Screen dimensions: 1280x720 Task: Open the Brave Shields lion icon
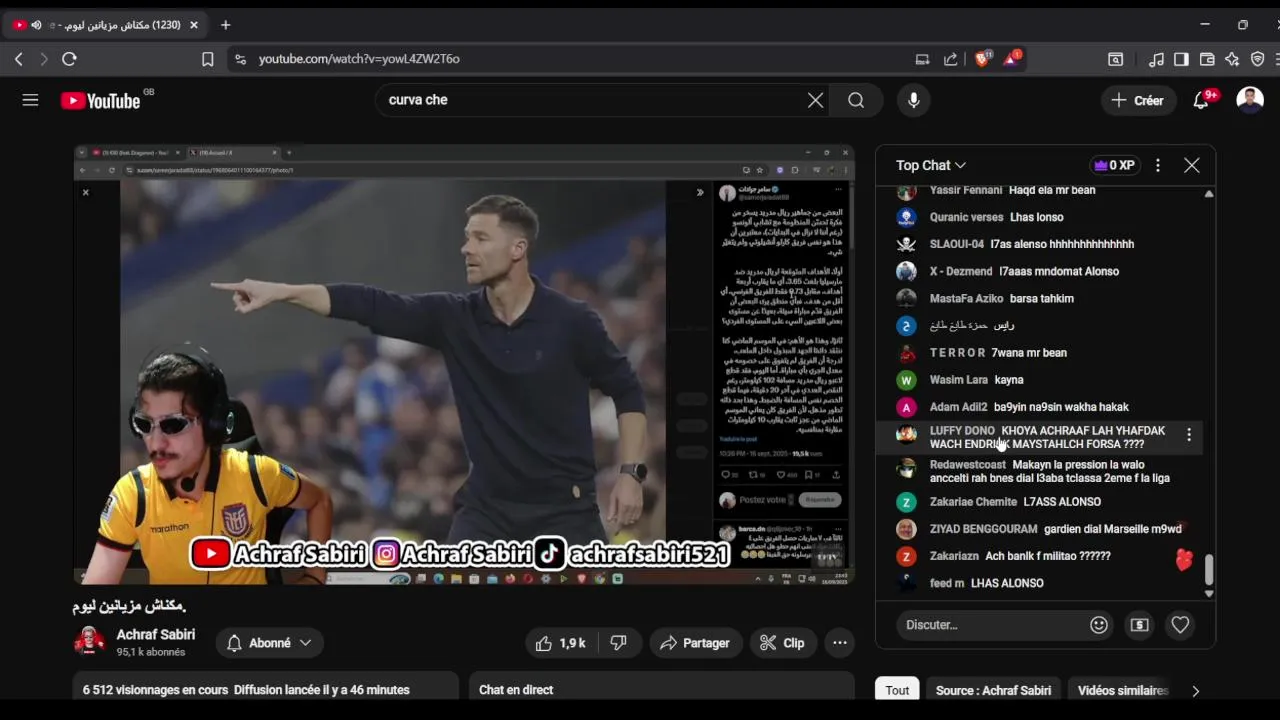click(982, 59)
